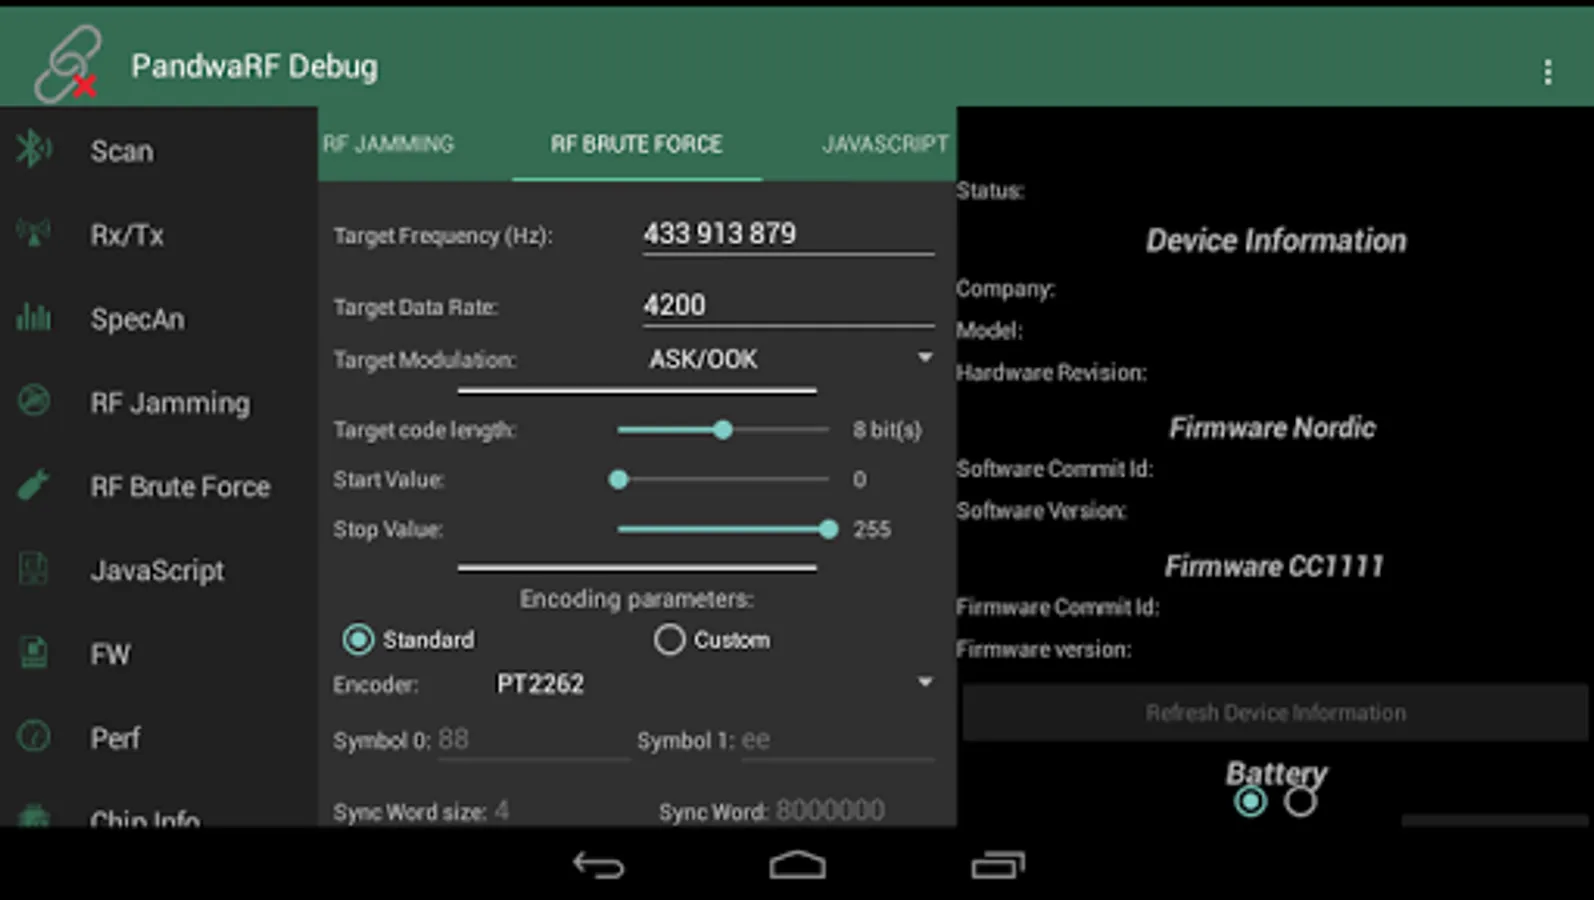Viewport: 1594px width, 900px height.
Task: Select the second Battery radio button
Action: click(x=1300, y=801)
